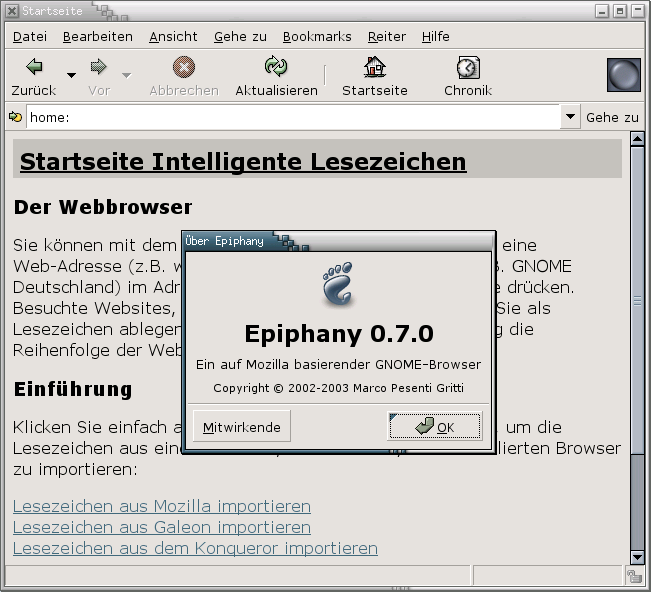Expand the Zurück history dropdown arrow
This screenshot has height=592, width=651.
[71, 75]
